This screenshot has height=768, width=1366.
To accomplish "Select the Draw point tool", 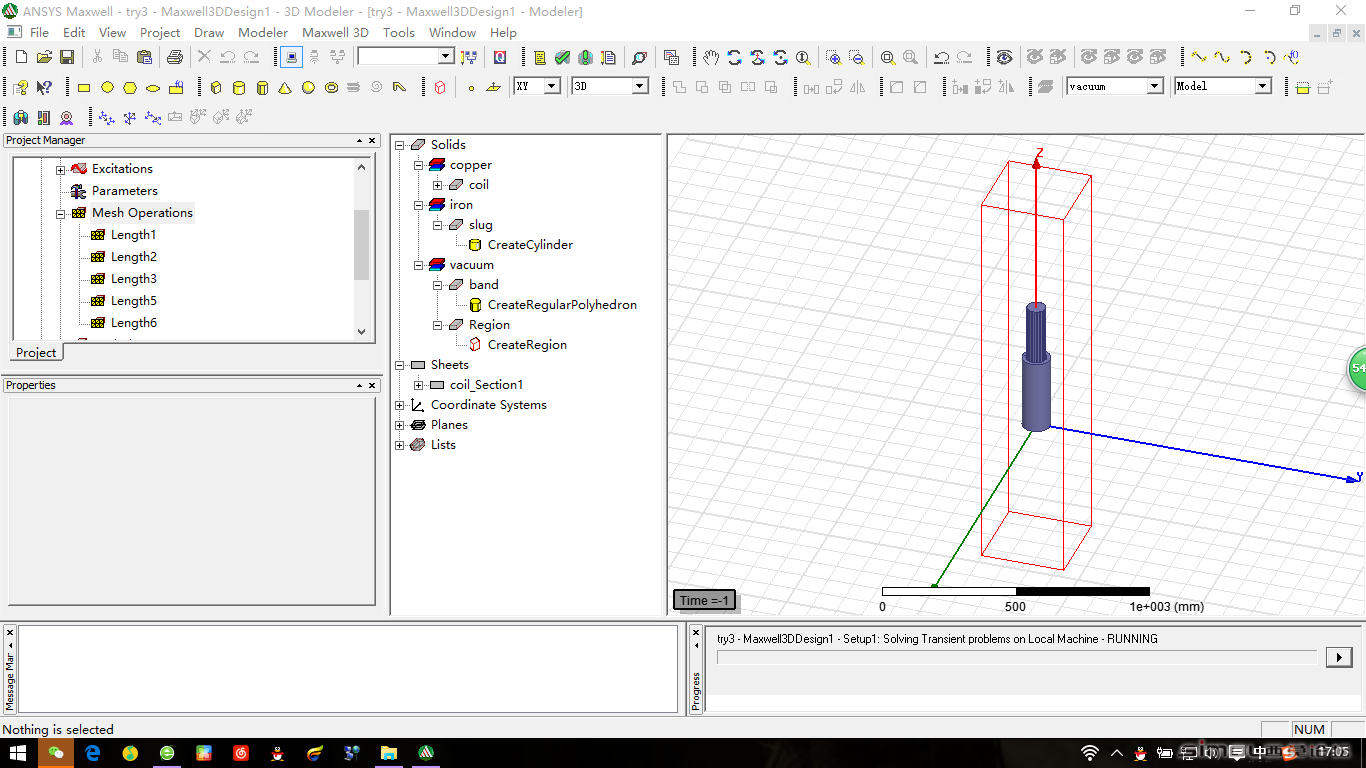I will pyautogui.click(x=471, y=88).
